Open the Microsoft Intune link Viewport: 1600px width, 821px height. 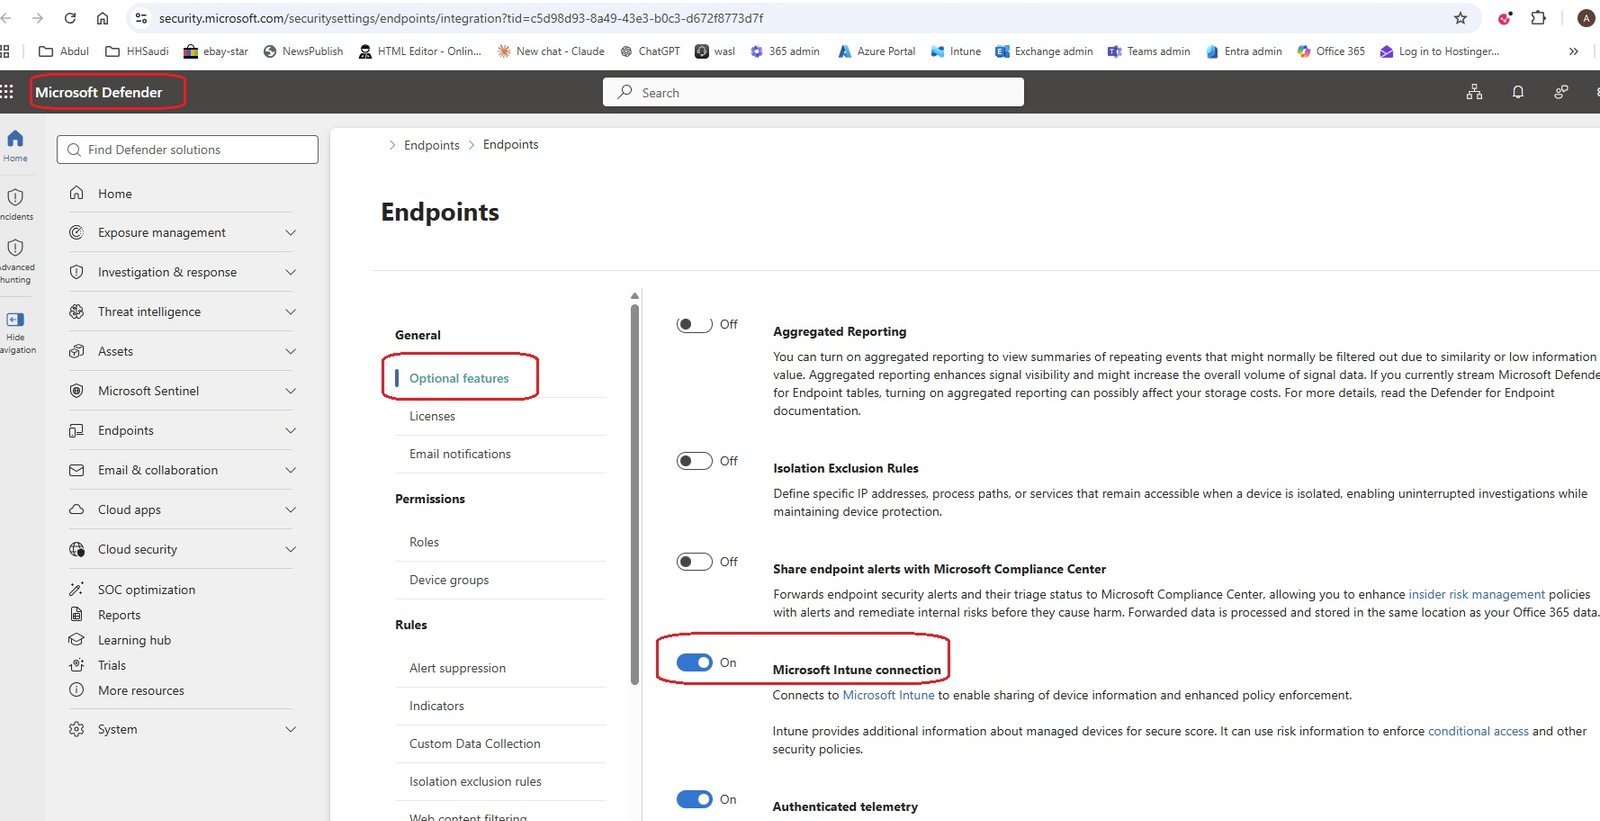pyautogui.click(x=889, y=695)
